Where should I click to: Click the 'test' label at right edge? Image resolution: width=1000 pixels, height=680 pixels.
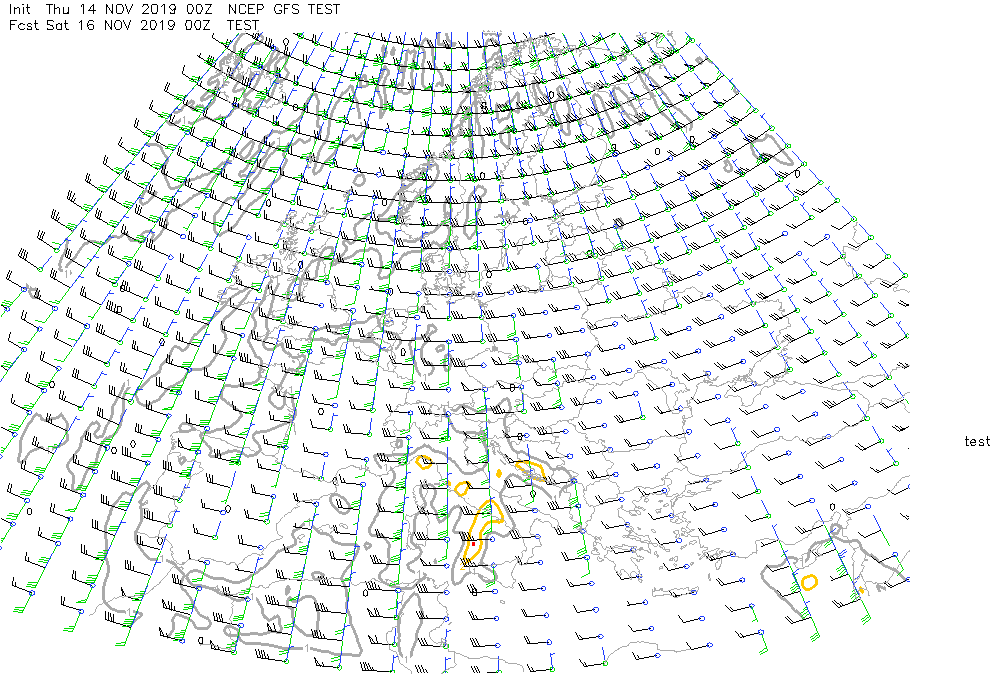[x=977, y=441]
